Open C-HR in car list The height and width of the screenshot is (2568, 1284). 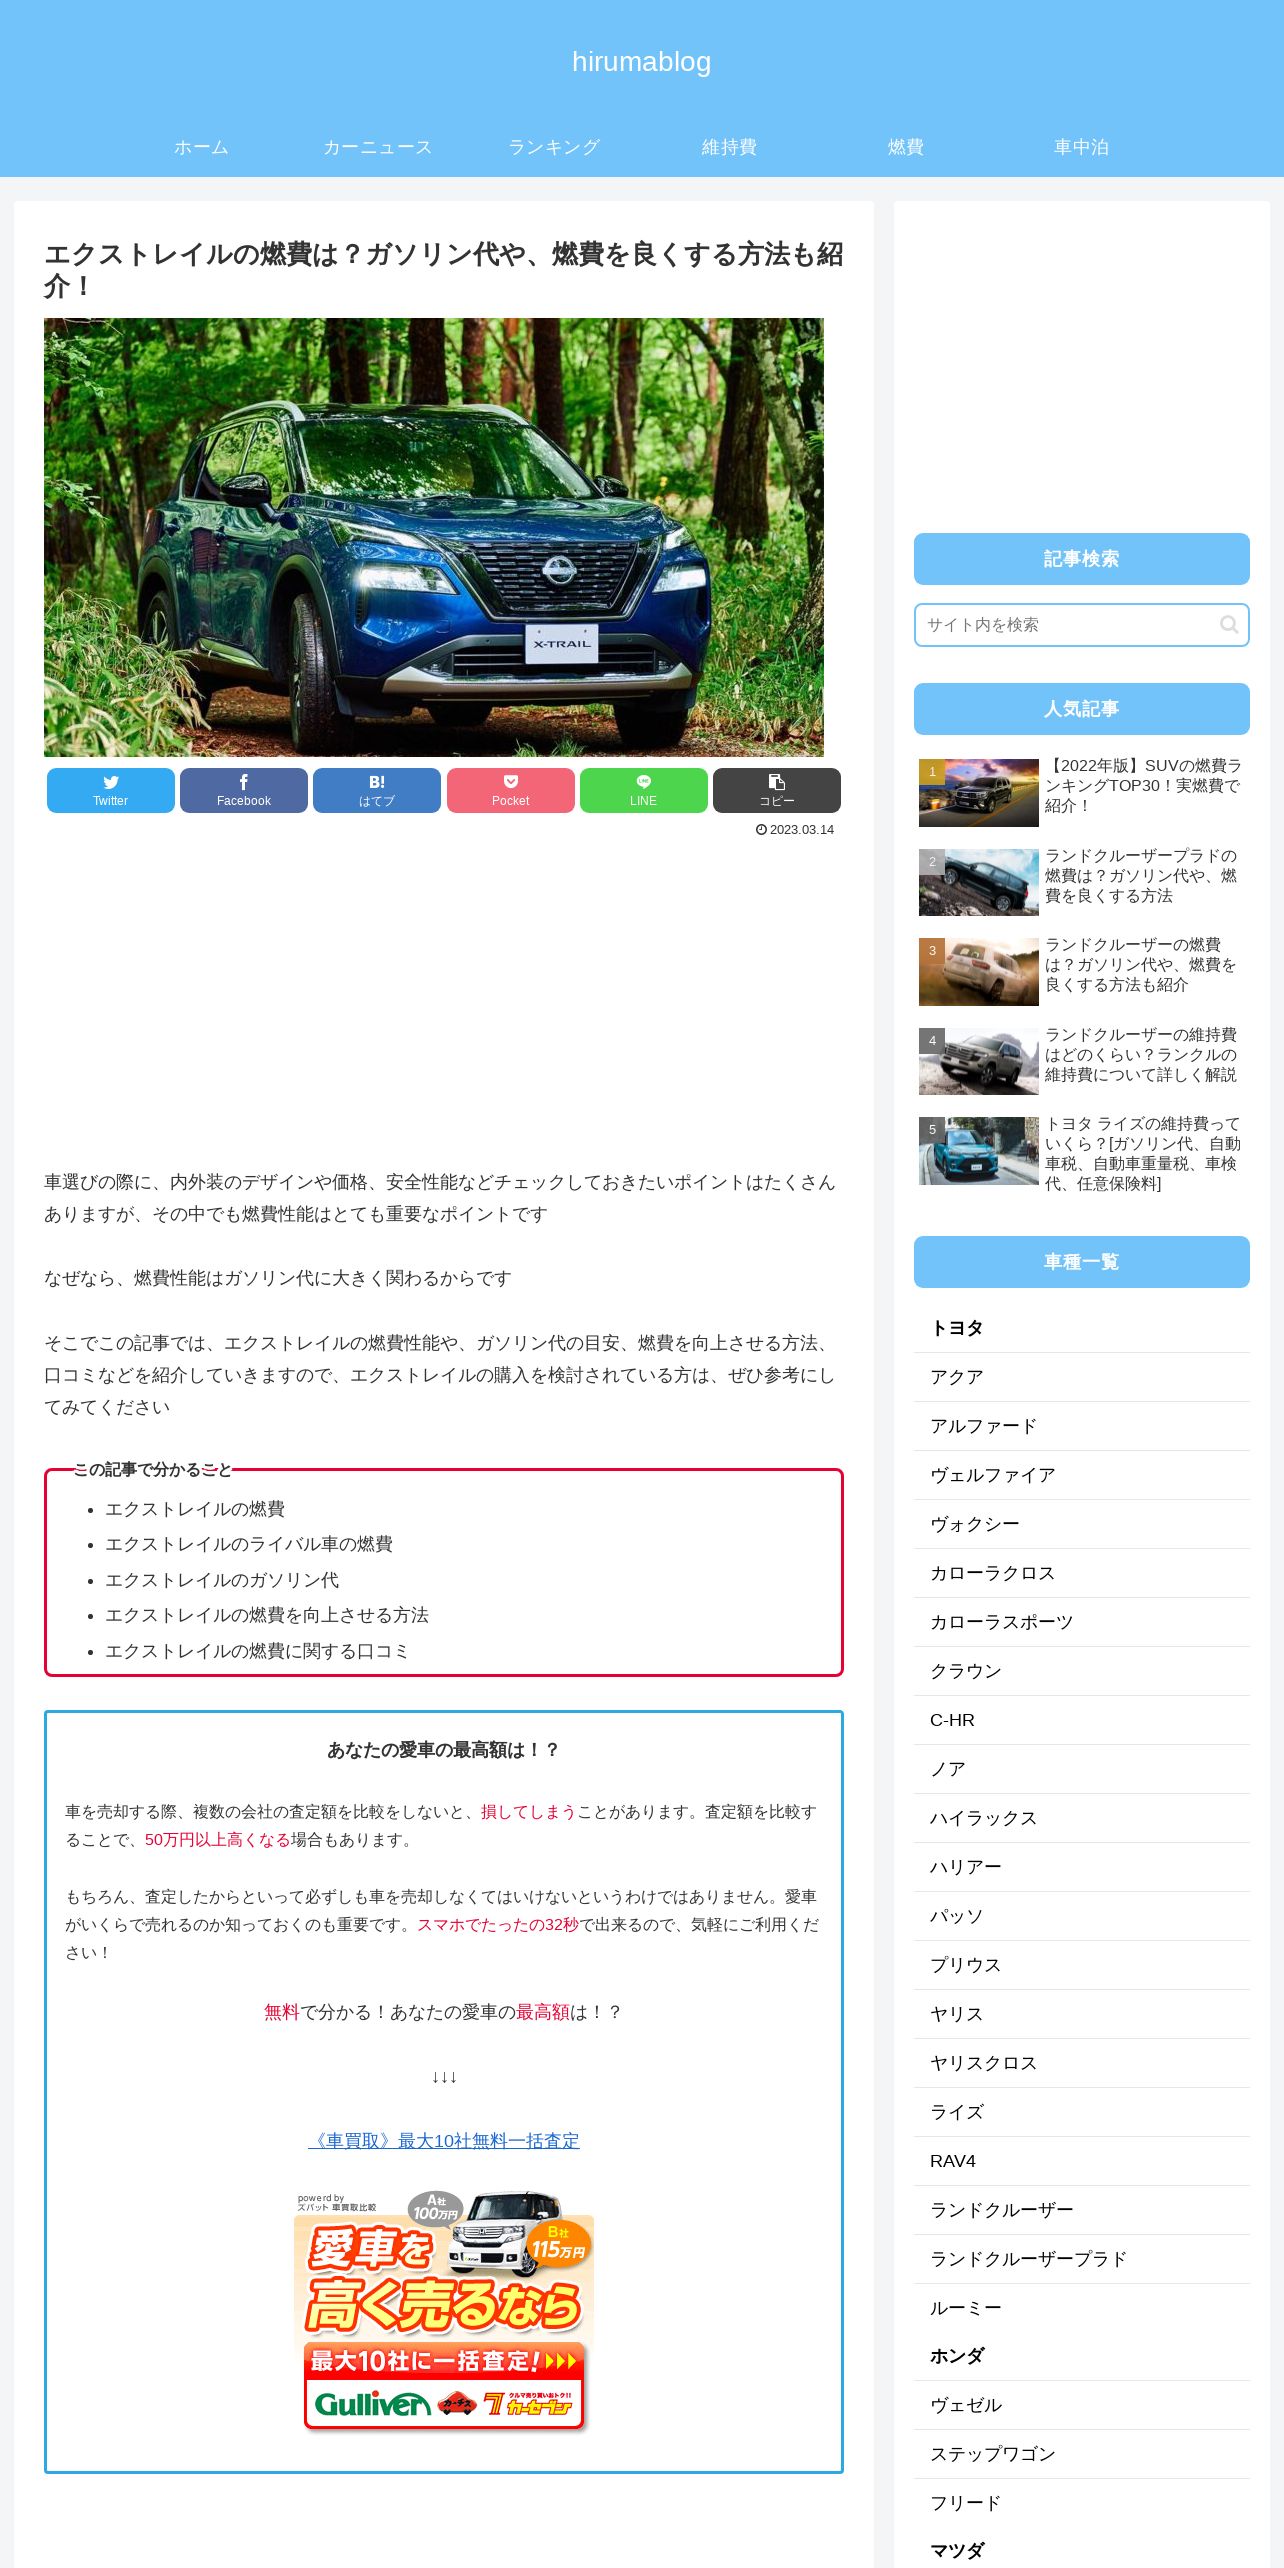point(1081,1720)
